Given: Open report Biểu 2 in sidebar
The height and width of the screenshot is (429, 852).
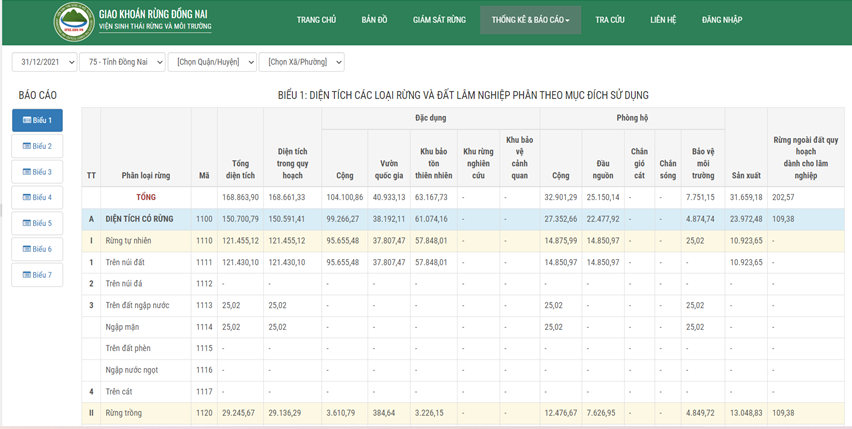Looking at the screenshot, I should pyautogui.click(x=37, y=146).
